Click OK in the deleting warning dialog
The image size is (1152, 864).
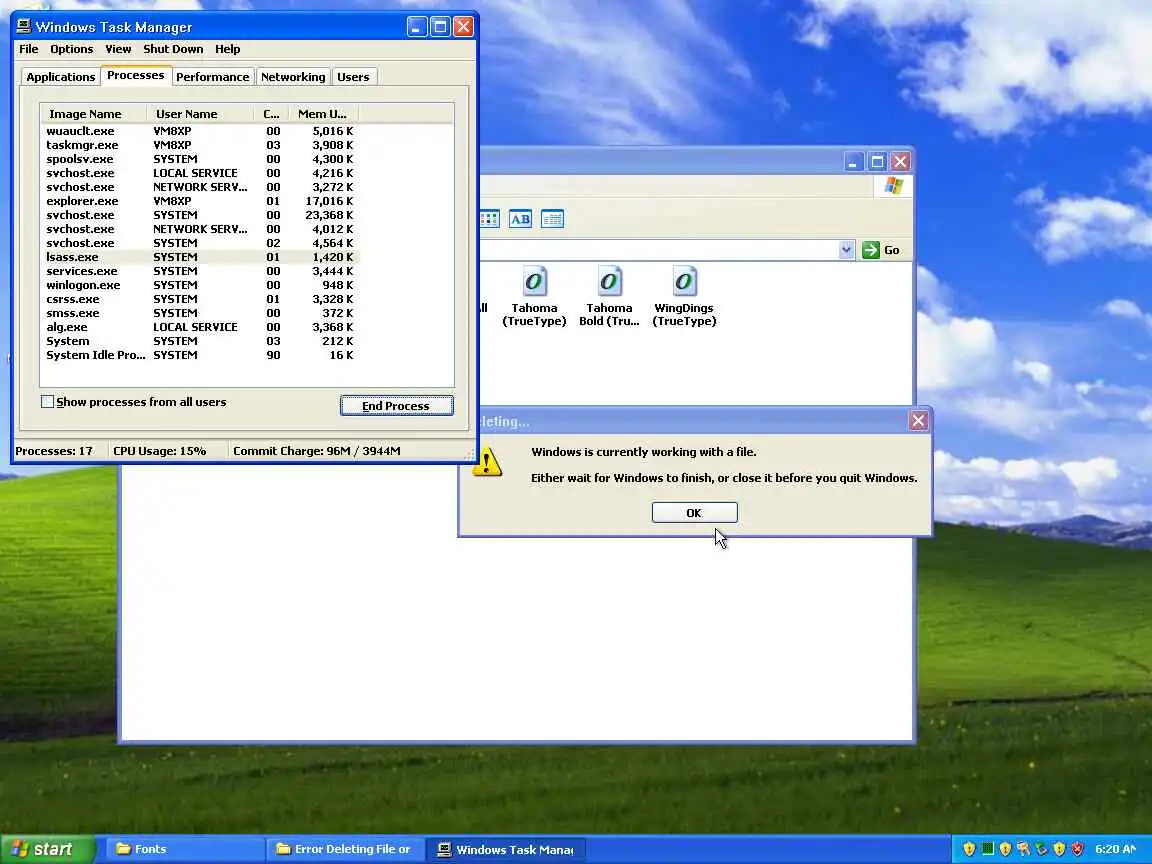(x=694, y=513)
